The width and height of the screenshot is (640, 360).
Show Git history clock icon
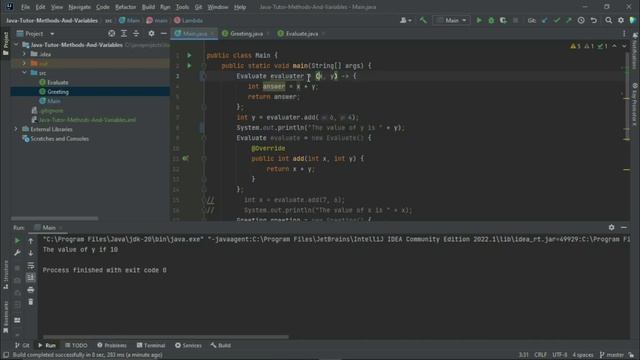(581, 20)
